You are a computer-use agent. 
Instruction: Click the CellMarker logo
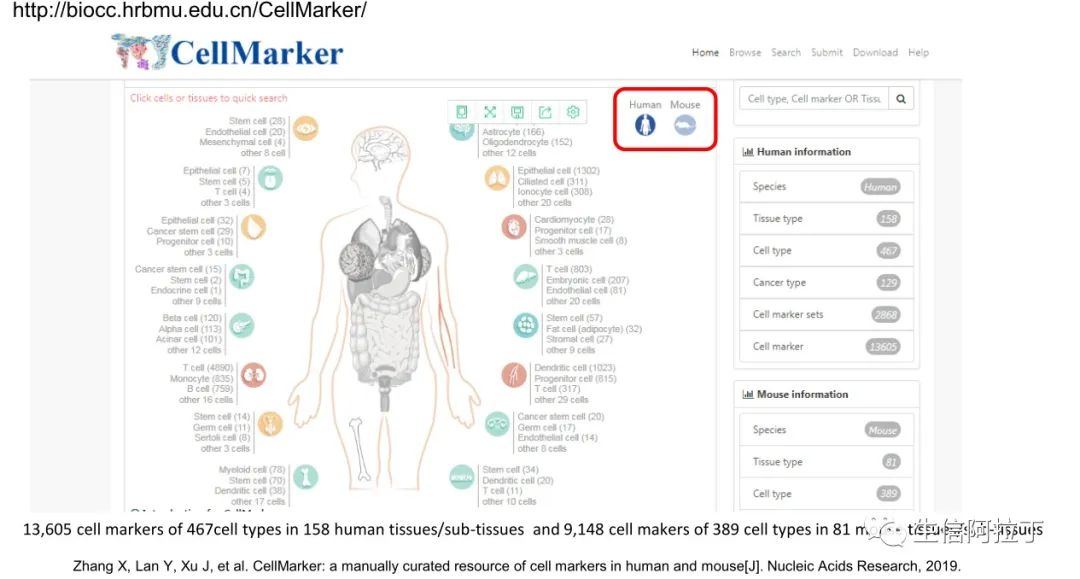pyautogui.click(x=228, y=52)
